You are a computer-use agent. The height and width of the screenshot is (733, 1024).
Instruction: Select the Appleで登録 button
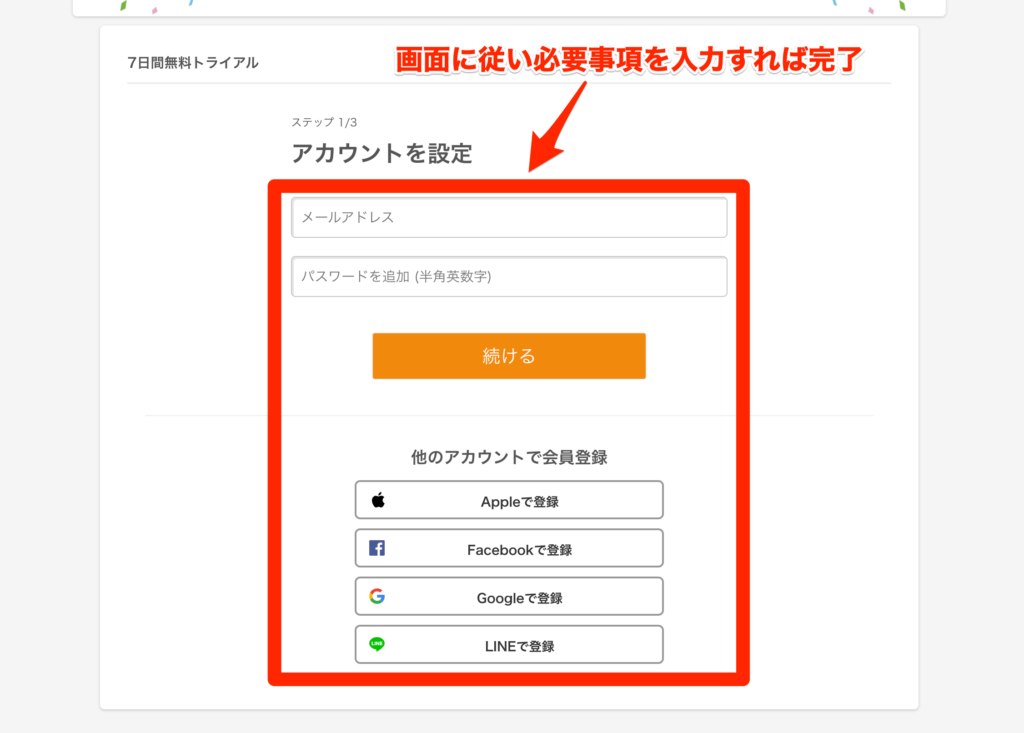[x=509, y=499]
